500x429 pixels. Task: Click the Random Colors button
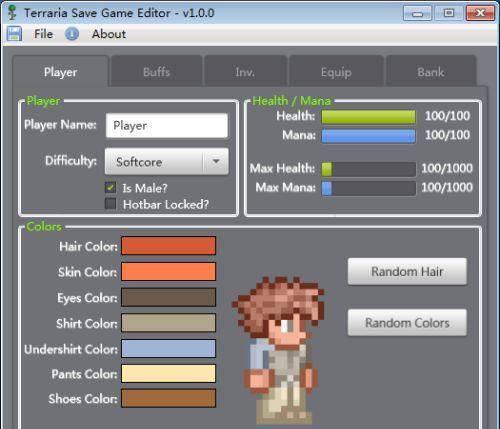click(407, 323)
